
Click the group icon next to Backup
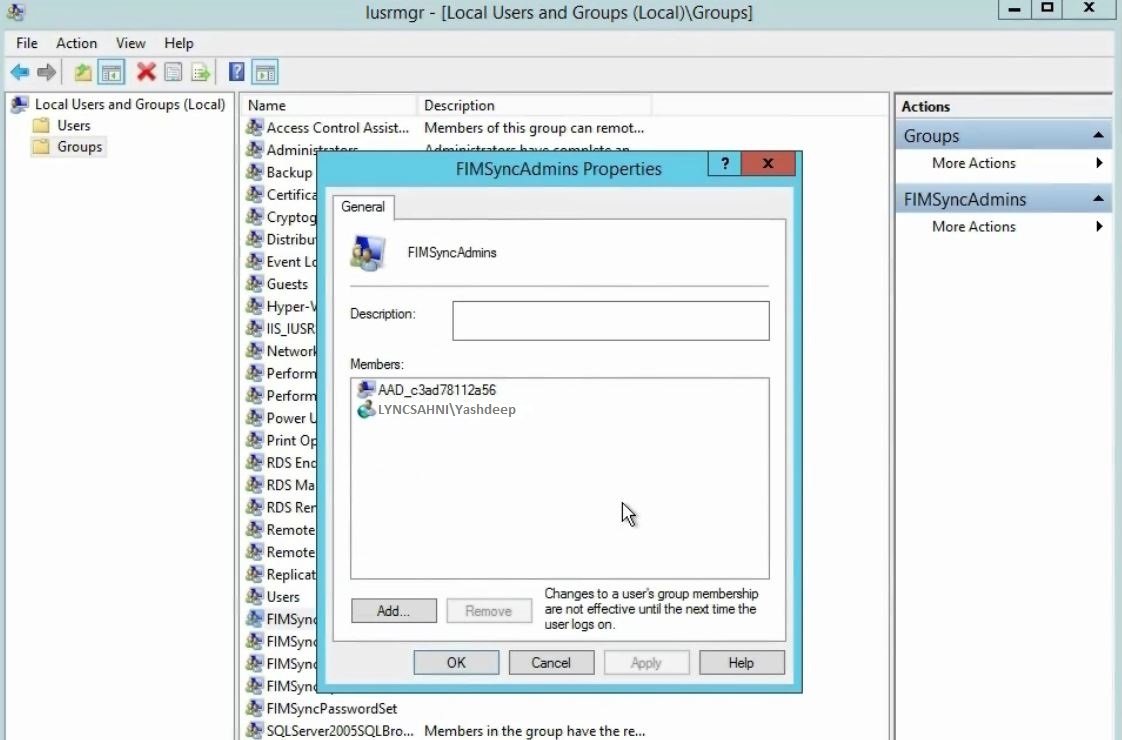click(x=254, y=172)
